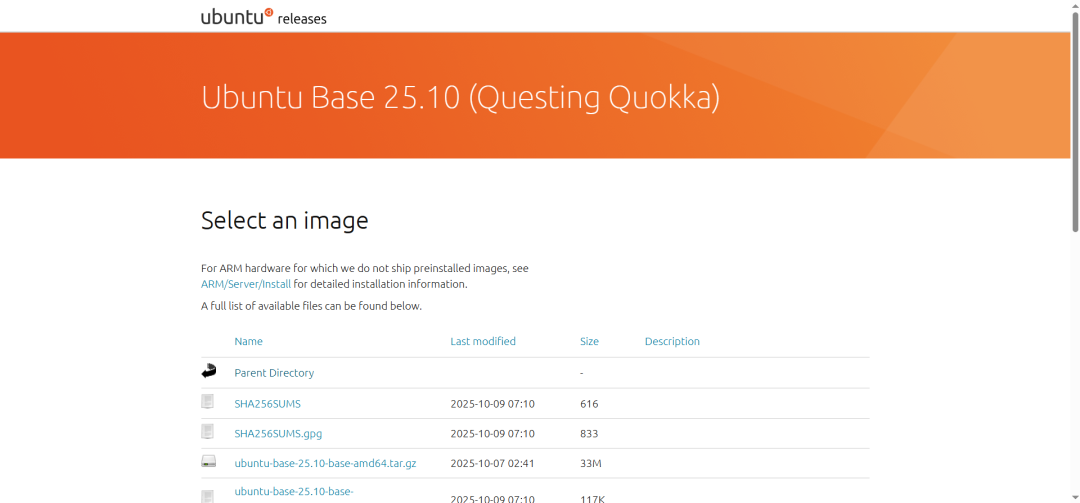The image size is (1080, 503).
Task: Click the partially visible bottom file icon
Action: [208, 496]
